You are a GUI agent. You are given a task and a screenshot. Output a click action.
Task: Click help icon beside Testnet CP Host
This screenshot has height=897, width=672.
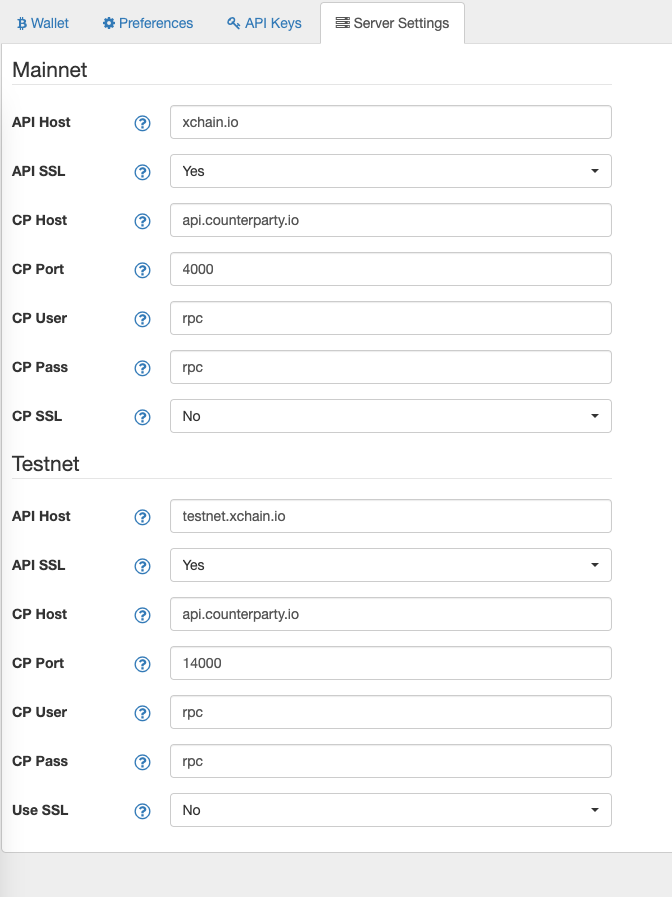142,615
